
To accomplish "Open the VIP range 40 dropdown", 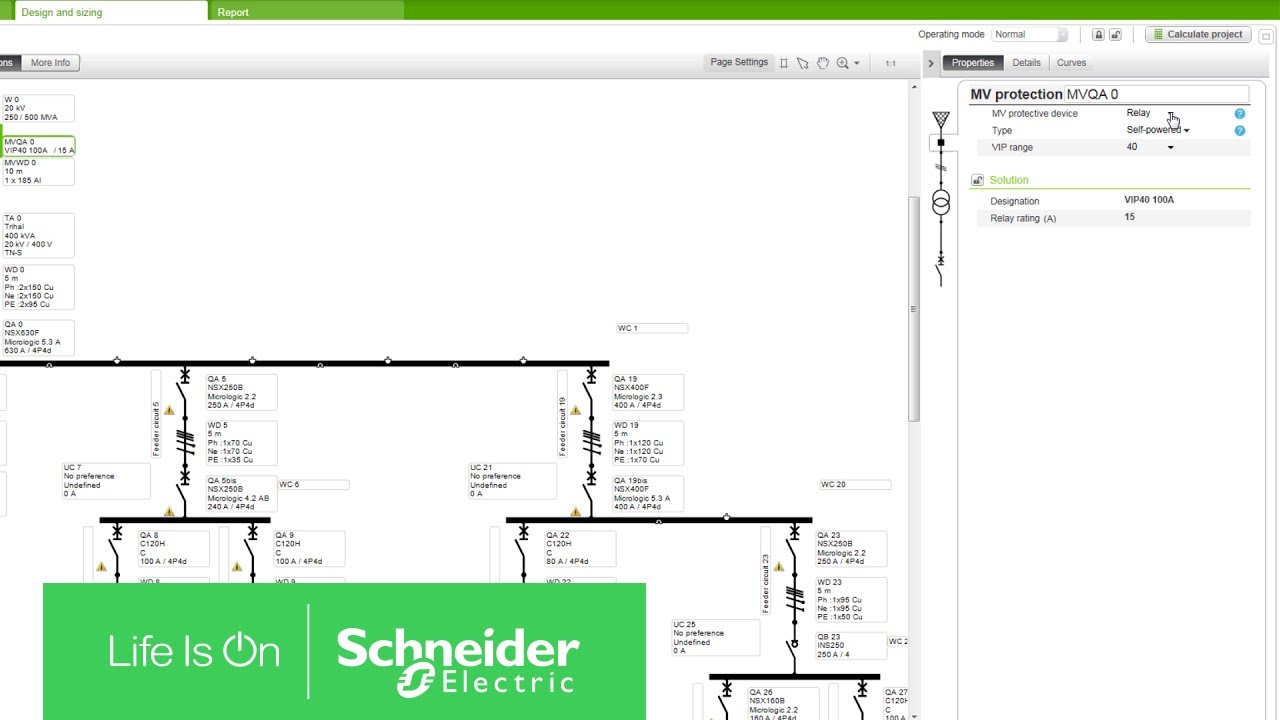I will [1150, 147].
